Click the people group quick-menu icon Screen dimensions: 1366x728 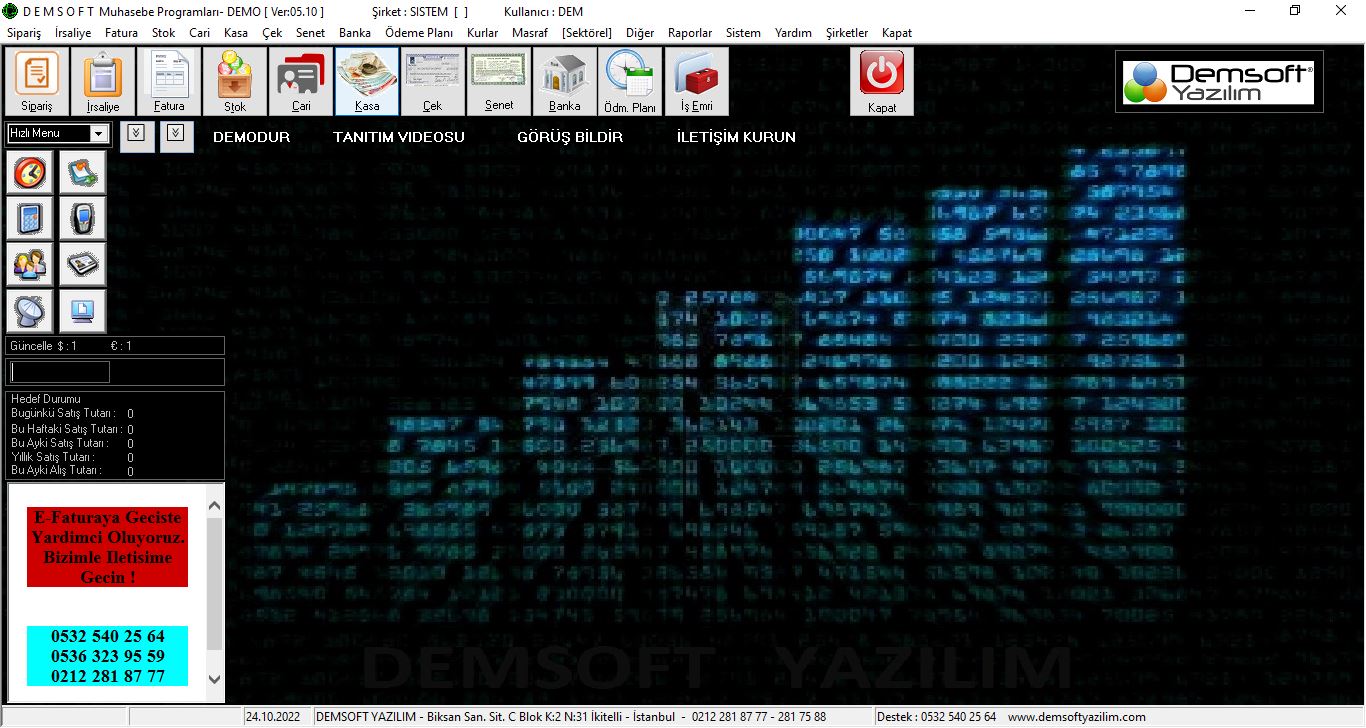coord(30,265)
